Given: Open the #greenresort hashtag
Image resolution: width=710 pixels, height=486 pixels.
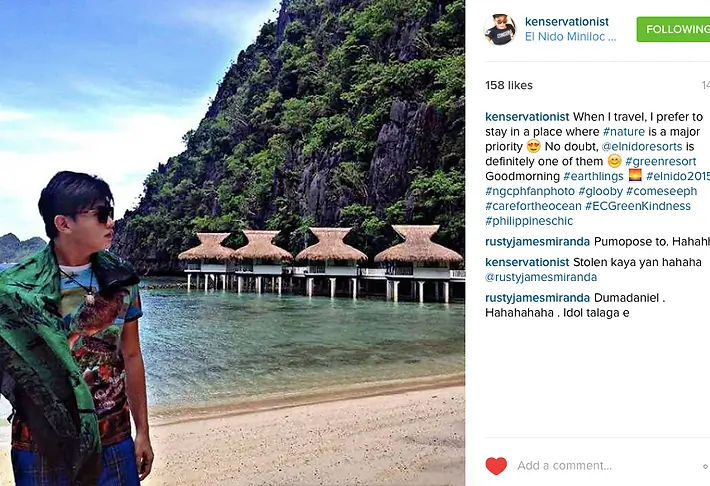Looking at the screenshot, I should pos(661,162).
